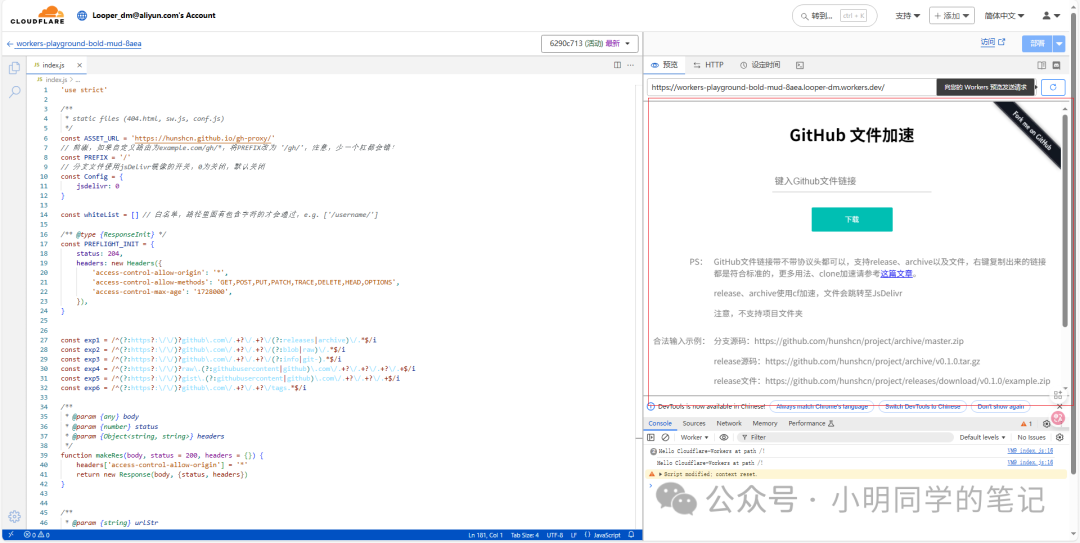Click the feedback chat icon in preview toolbar
Viewport: 1080px width, 543px height.
coord(1057,65)
